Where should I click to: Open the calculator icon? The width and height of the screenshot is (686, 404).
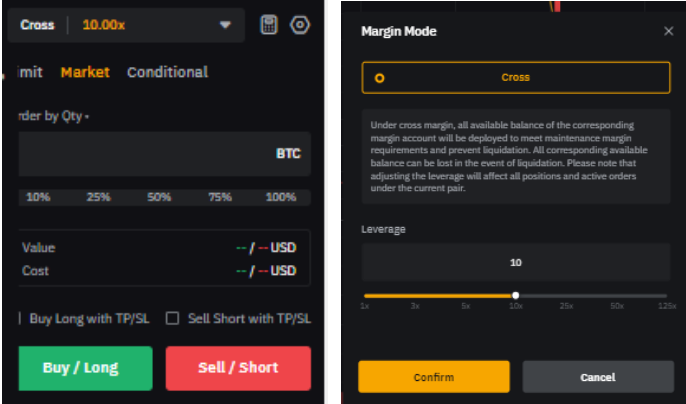click(x=268, y=24)
